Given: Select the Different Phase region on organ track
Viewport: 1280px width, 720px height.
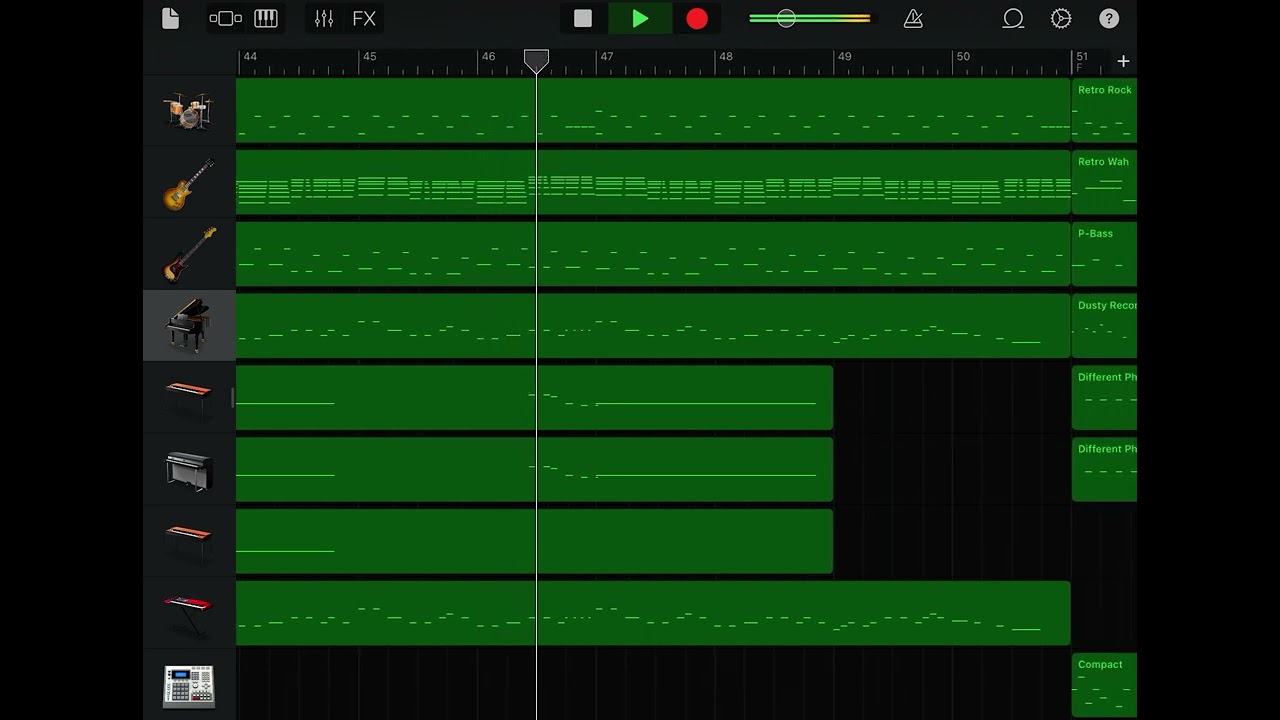Looking at the screenshot, I should tap(1104, 470).
